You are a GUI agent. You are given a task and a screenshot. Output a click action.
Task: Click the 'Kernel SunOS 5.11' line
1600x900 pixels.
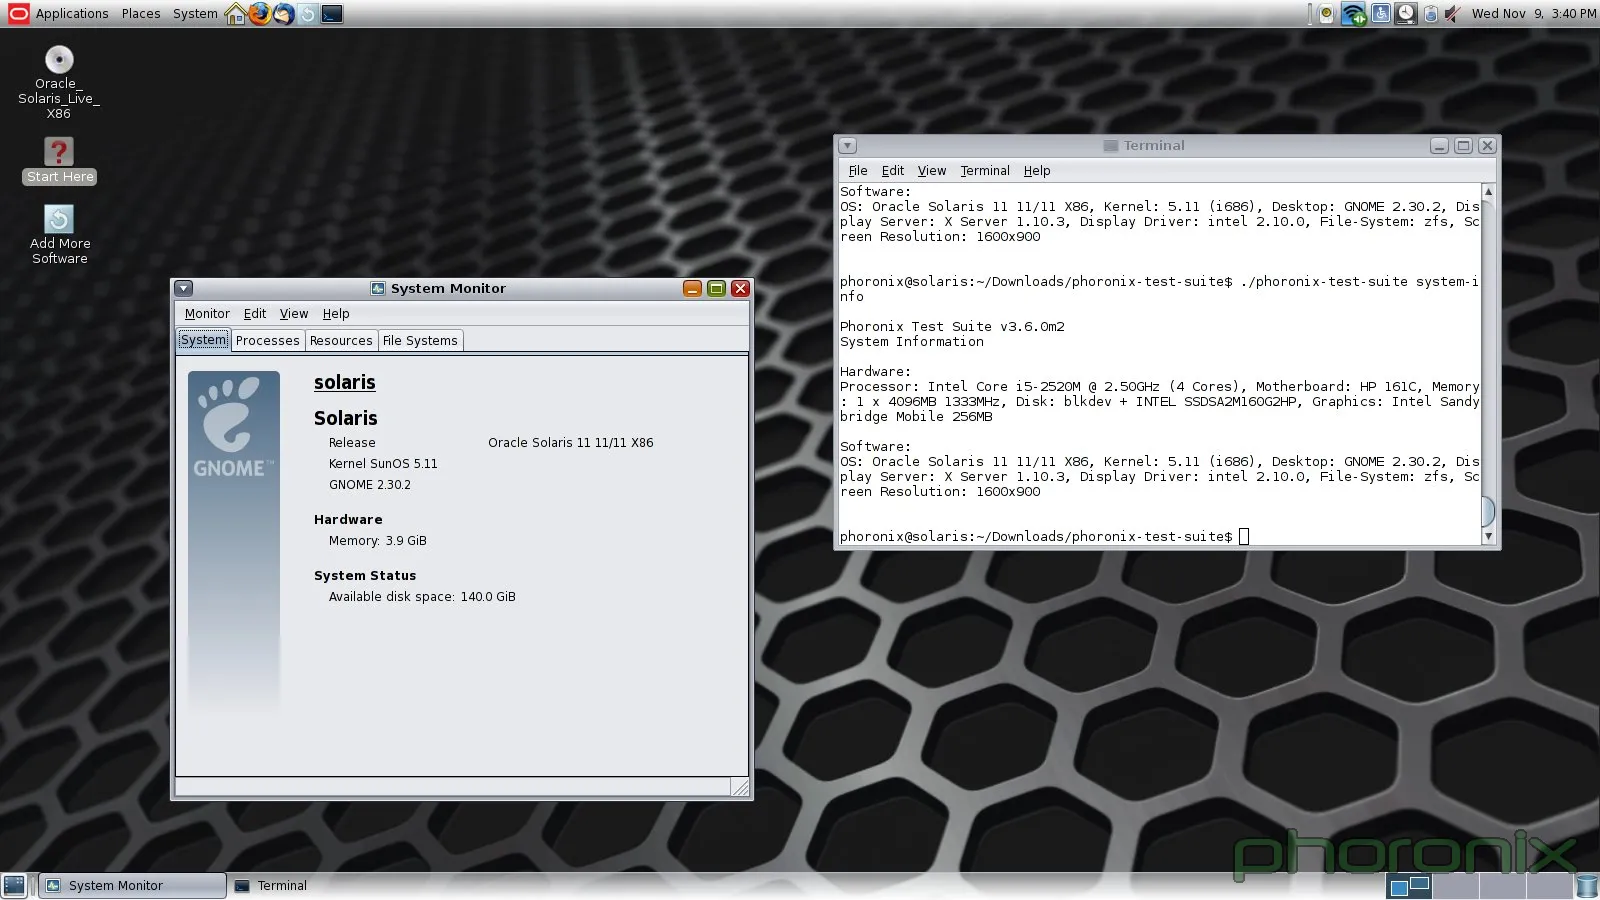(383, 463)
